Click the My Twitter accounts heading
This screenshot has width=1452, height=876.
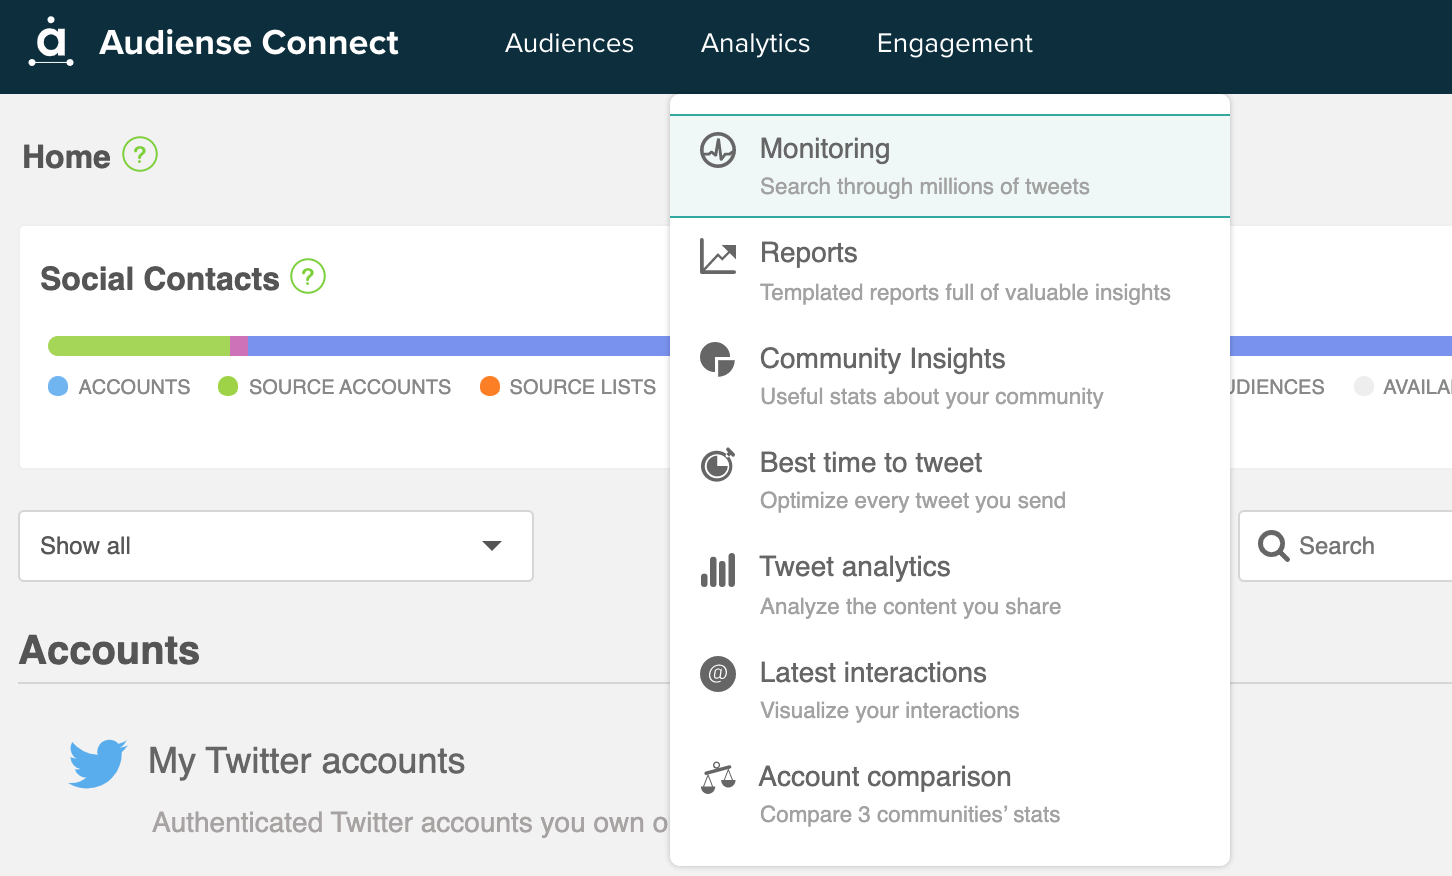(306, 761)
